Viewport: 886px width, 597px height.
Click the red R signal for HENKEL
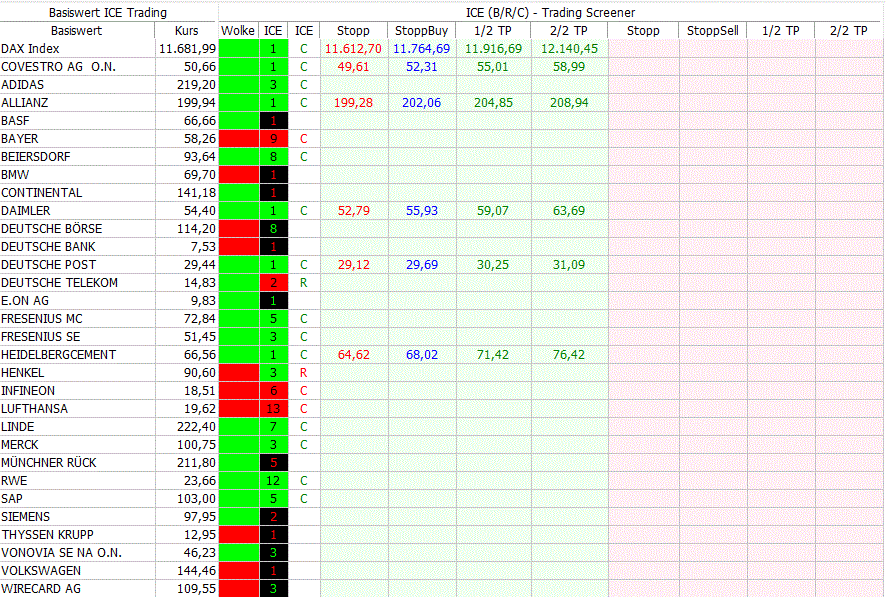coord(303,373)
